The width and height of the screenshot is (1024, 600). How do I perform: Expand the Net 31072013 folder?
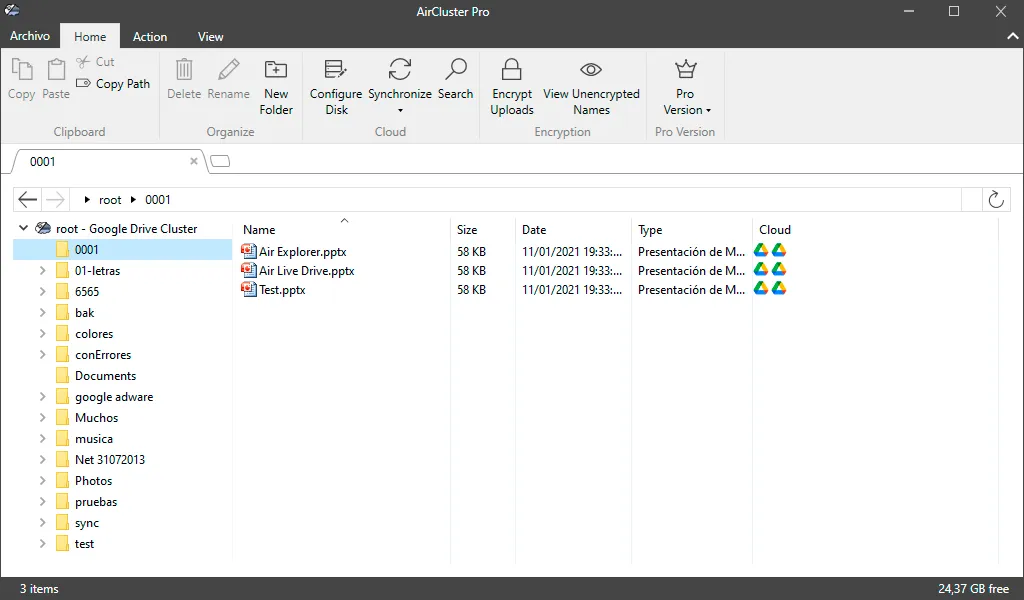point(42,459)
